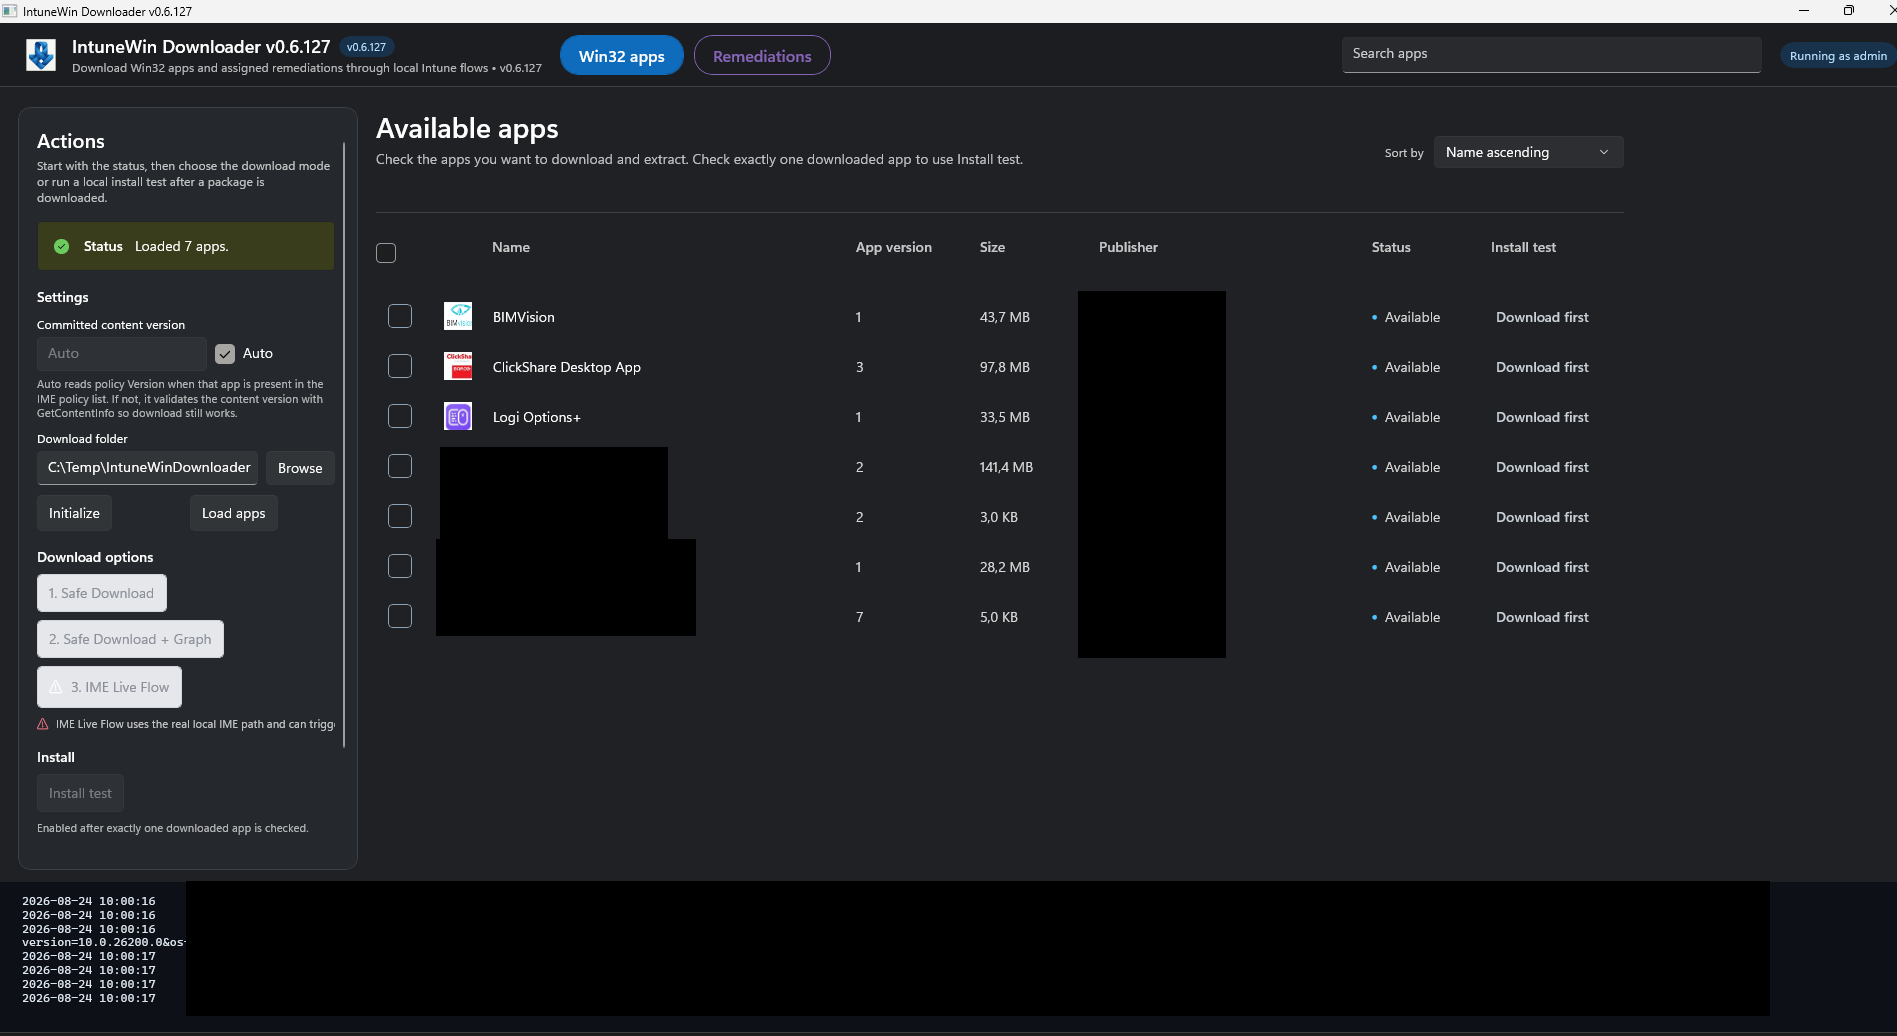Check the checkbox for the 3,0 KB app
This screenshot has width=1897, height=1036.
pyautogui.click(x=400, y=516)
